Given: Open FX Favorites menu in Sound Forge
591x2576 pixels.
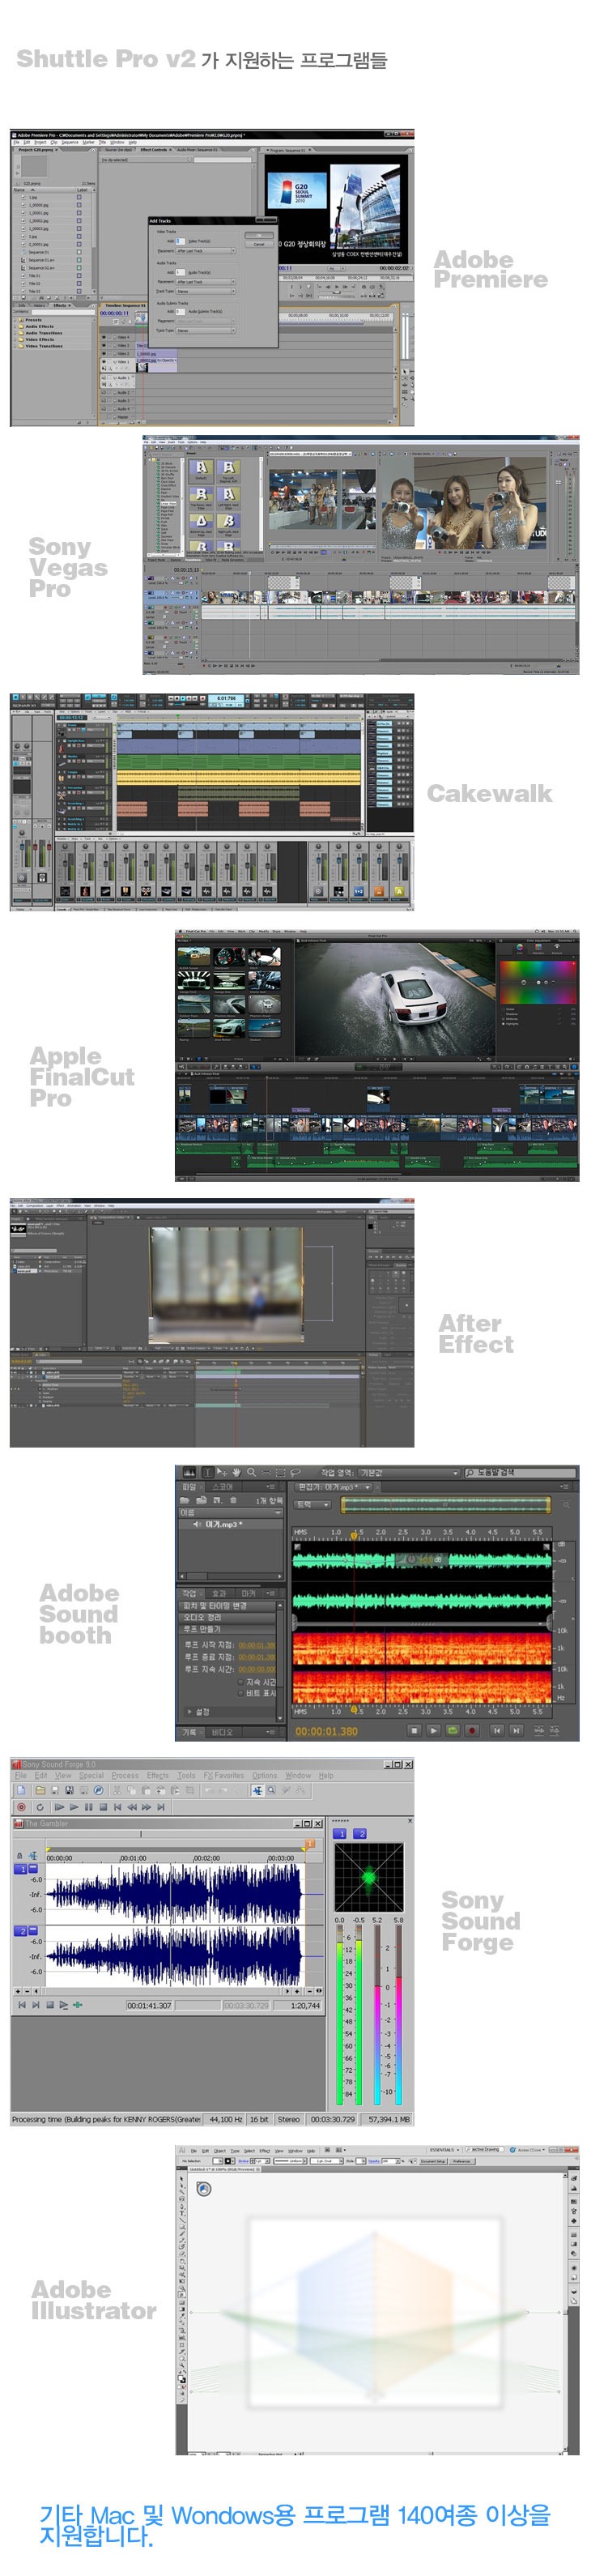Looking at the screenshot, I should click(x=224, y=1776).
